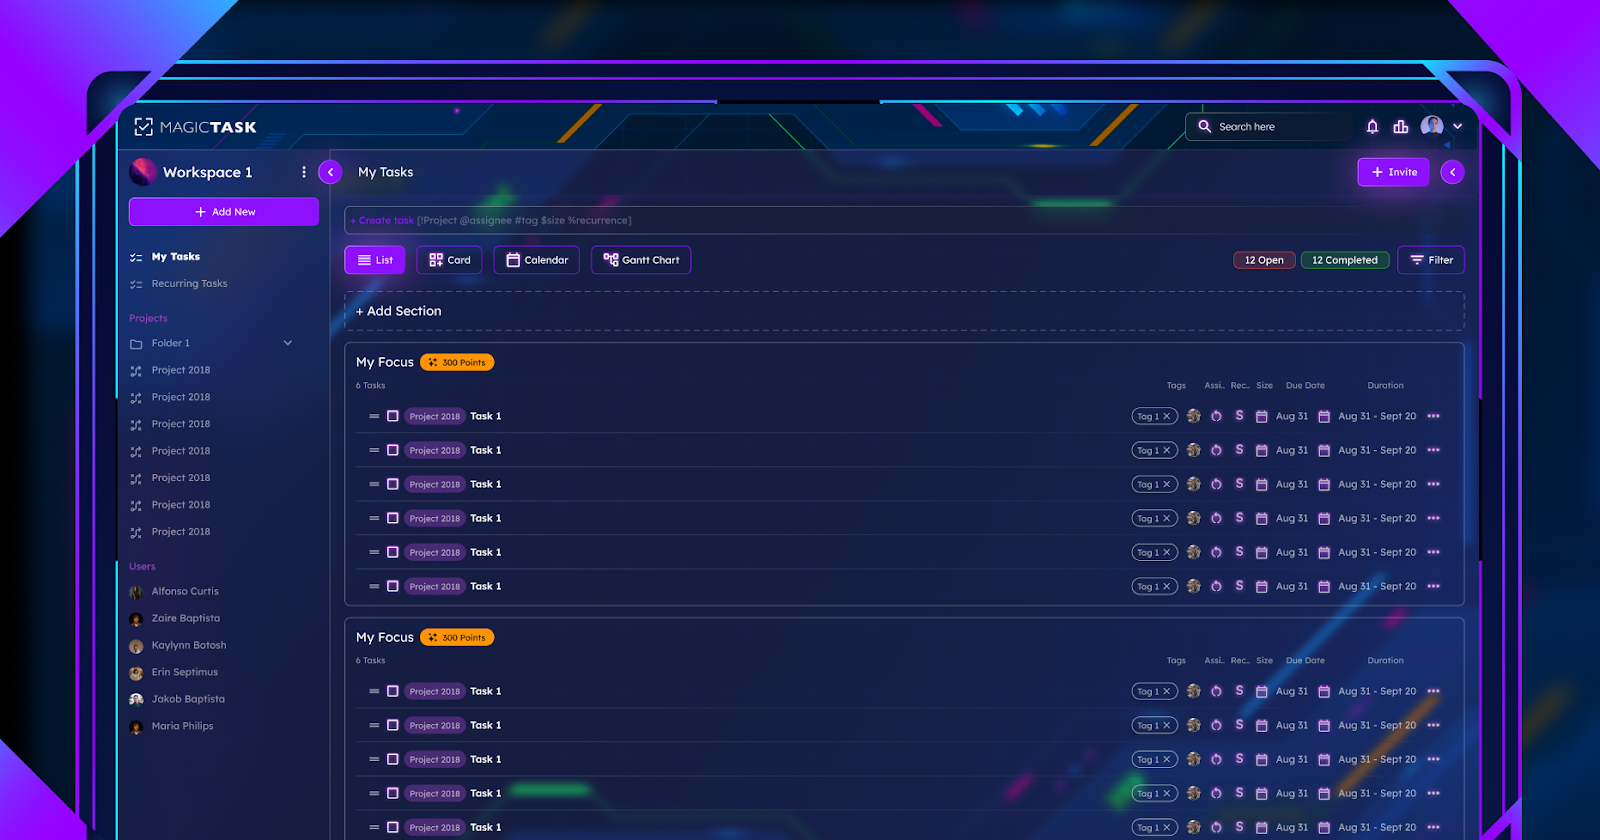Check the first Task 1 checkbox
Viewport: 1600px width, 840px height.
[393, 416]
